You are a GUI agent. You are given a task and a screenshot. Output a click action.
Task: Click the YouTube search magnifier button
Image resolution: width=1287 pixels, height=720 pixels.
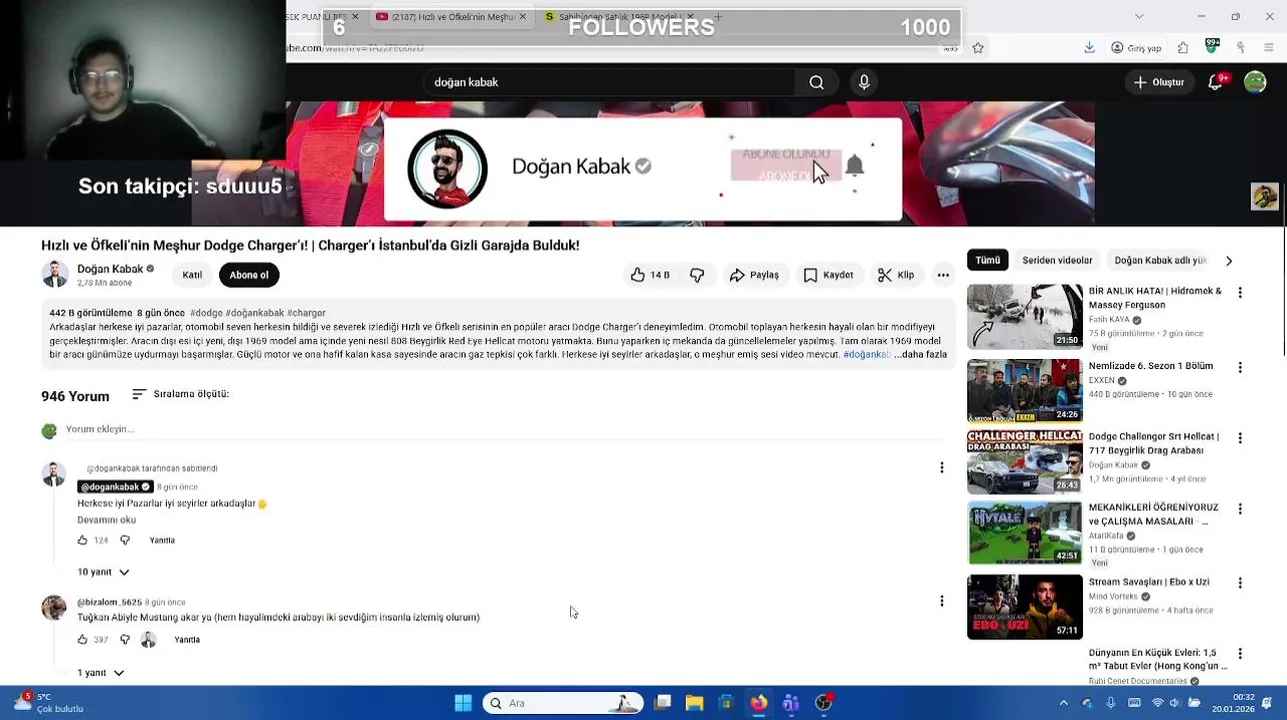(x=817, y=83)
